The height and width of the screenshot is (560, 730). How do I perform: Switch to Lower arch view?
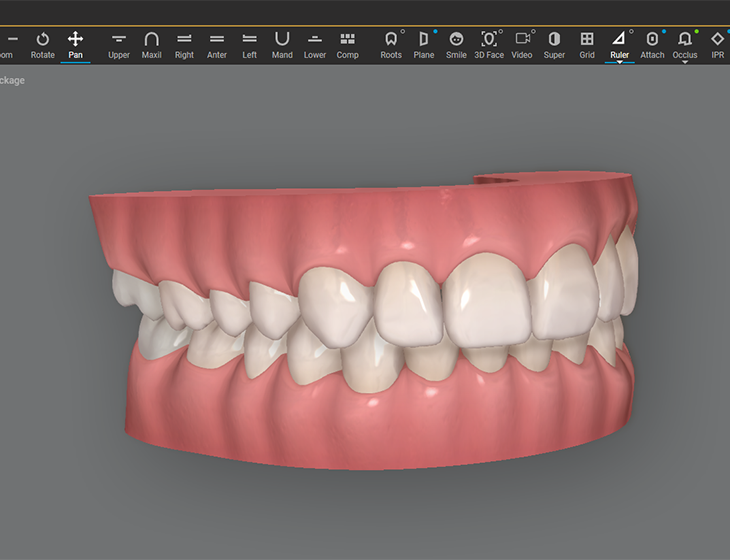315,44
